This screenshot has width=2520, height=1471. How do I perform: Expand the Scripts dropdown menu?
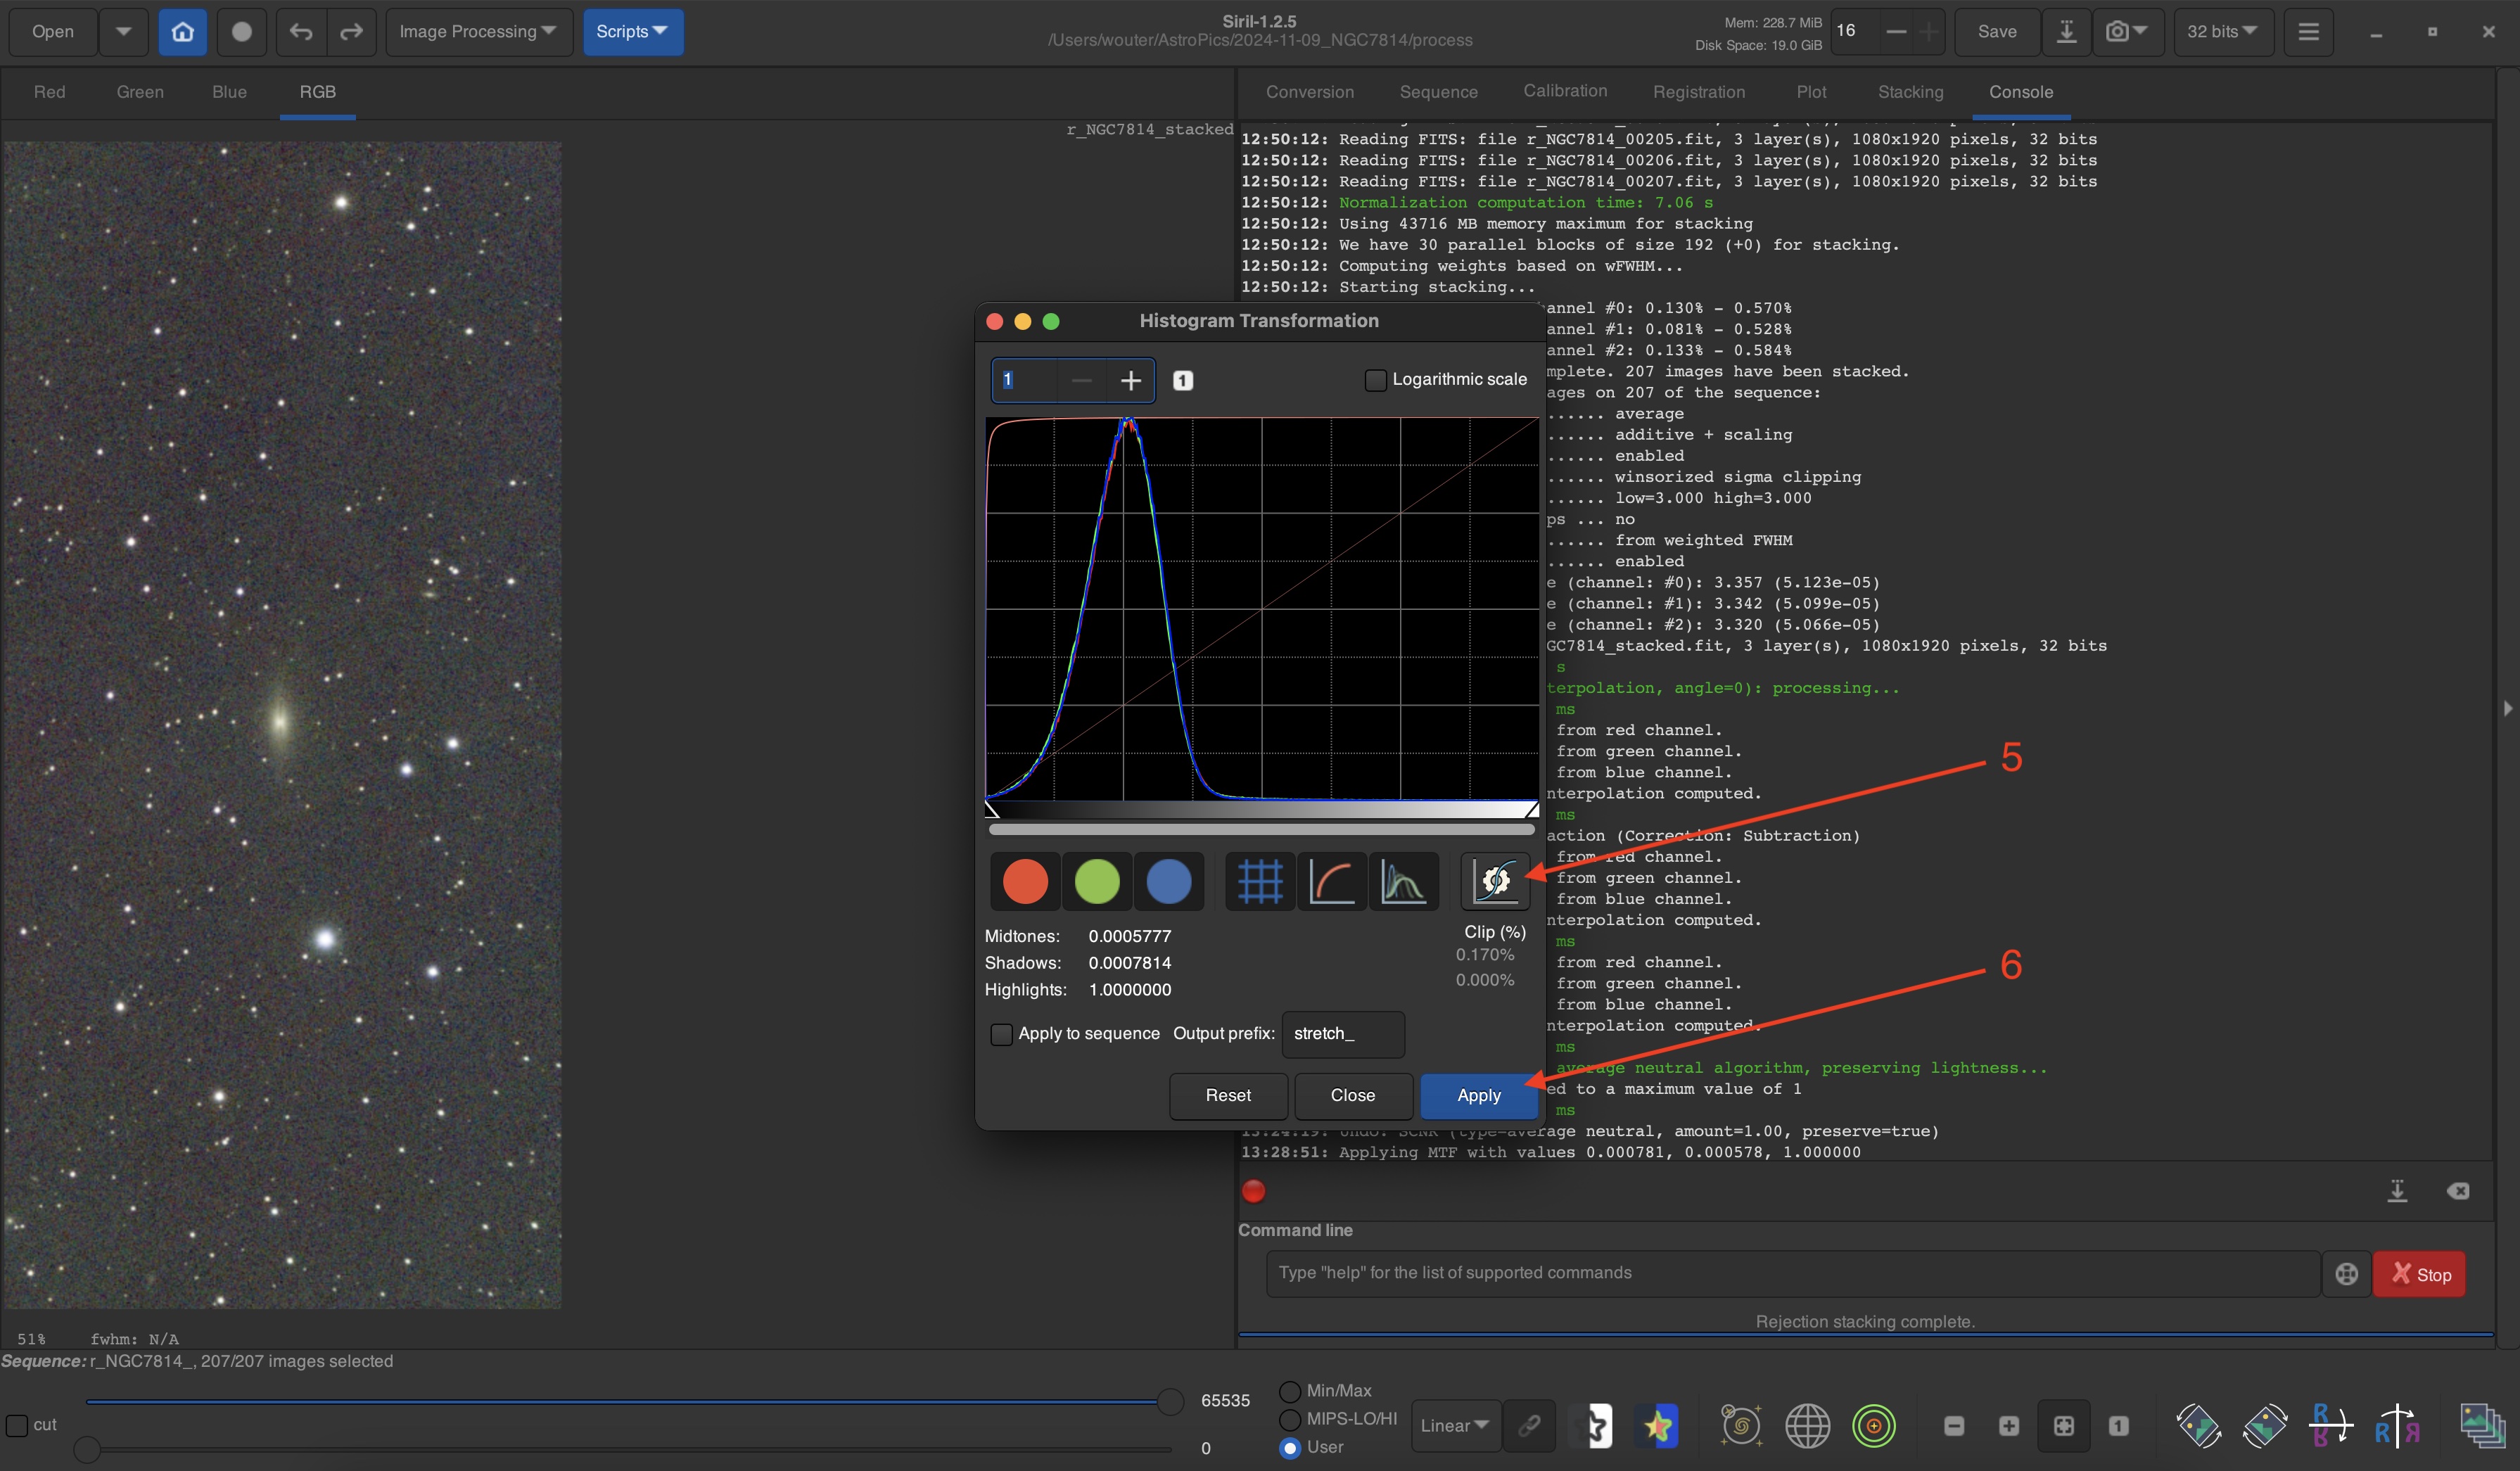[x=632, y=32]
